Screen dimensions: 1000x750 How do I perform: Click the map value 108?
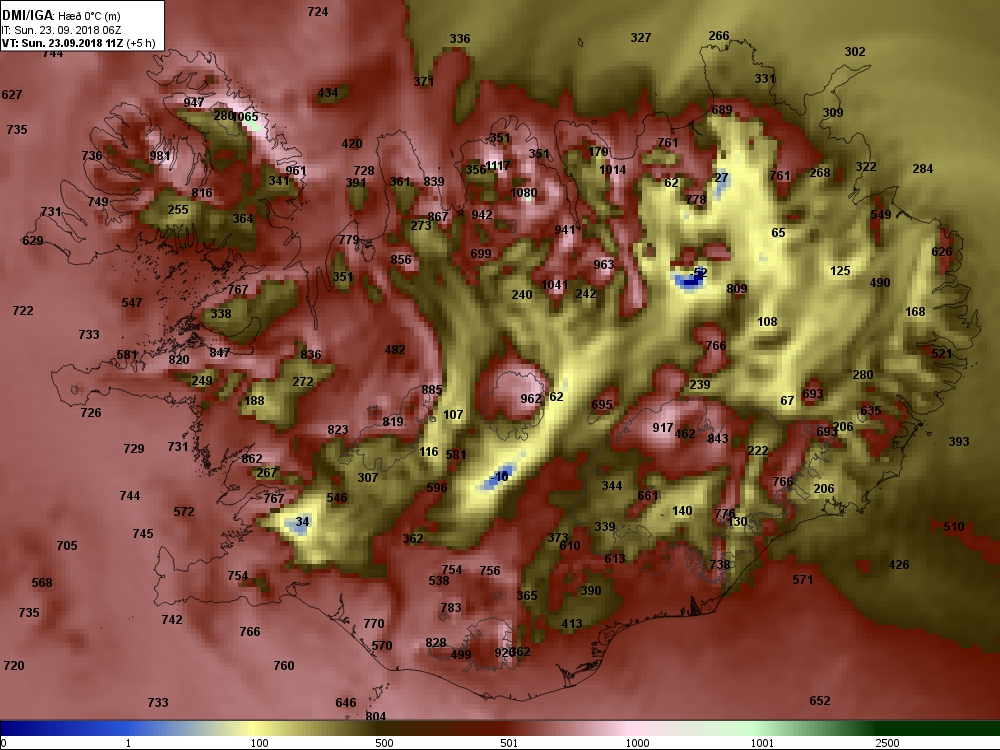(767, 321)
